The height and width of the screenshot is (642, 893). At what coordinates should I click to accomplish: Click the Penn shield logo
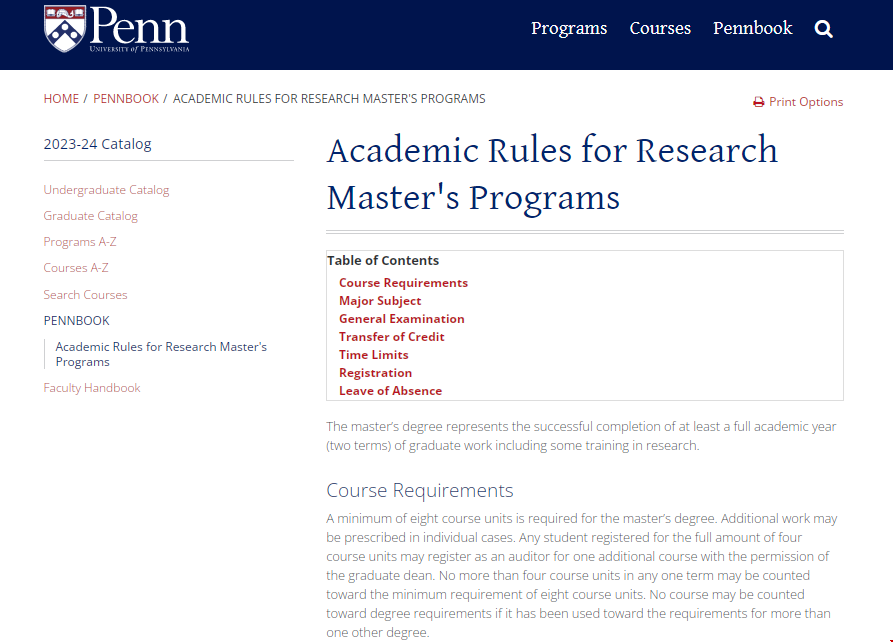65,28
